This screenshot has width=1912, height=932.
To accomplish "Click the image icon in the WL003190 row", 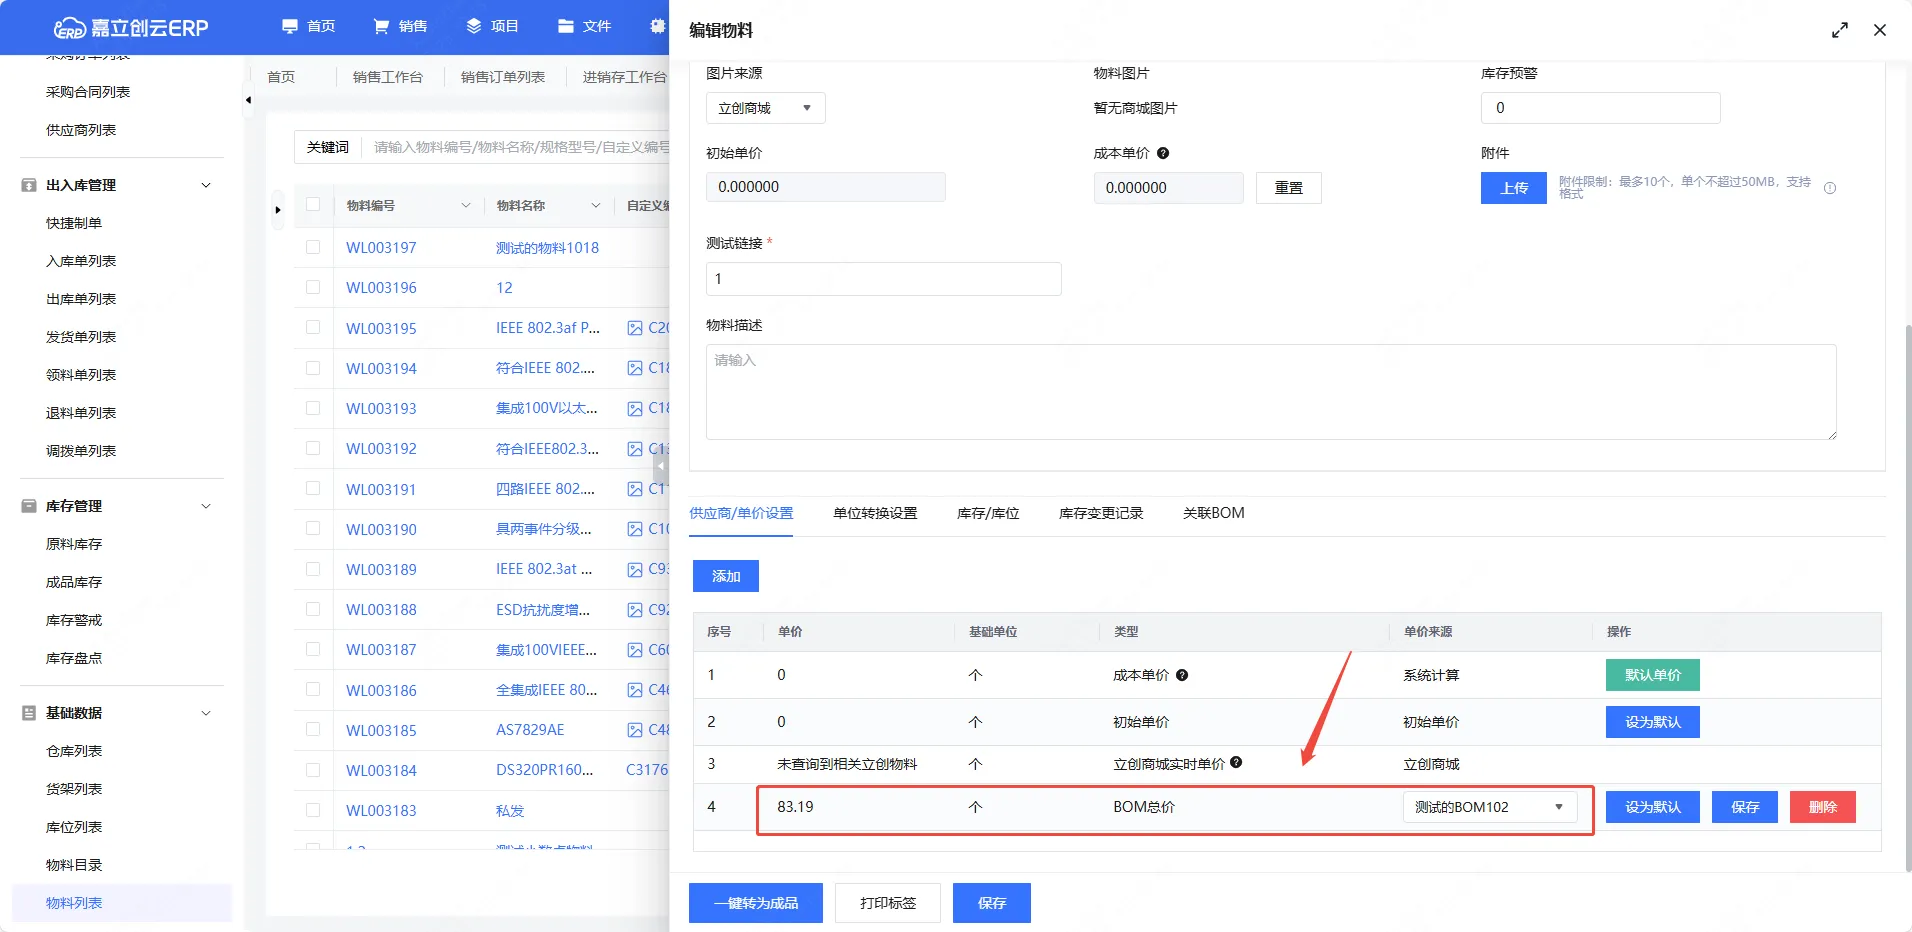I will click(635, 529).
